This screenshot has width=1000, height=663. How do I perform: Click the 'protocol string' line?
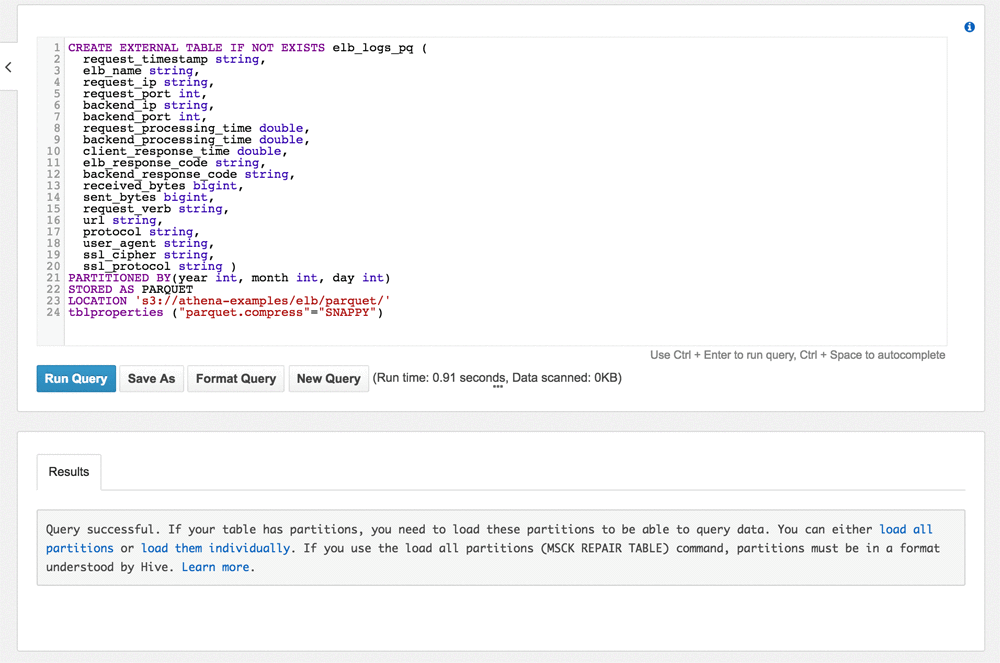click(141, 231)
